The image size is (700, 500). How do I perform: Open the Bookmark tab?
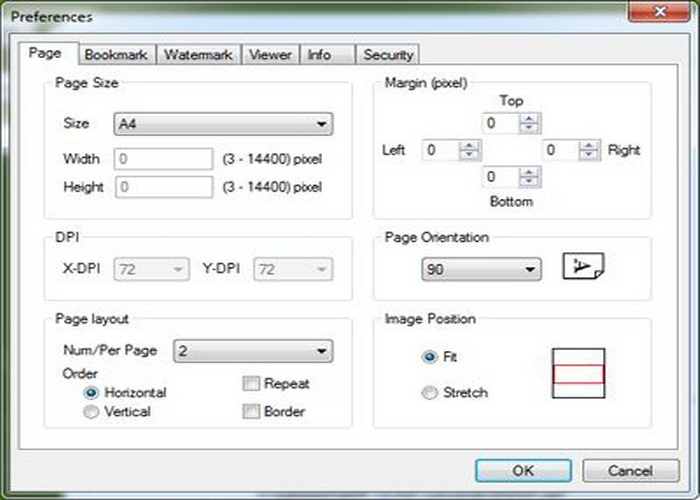coord(117,55)
